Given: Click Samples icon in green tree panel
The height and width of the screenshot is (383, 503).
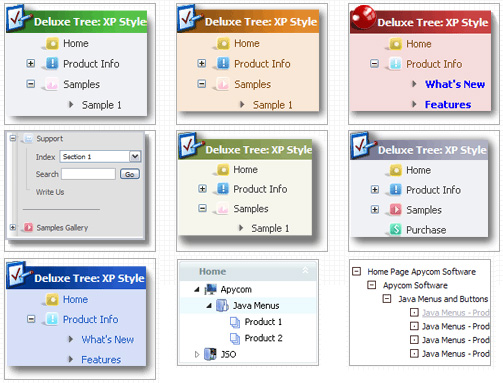Looking at the screenshot, I should point(52,84).
